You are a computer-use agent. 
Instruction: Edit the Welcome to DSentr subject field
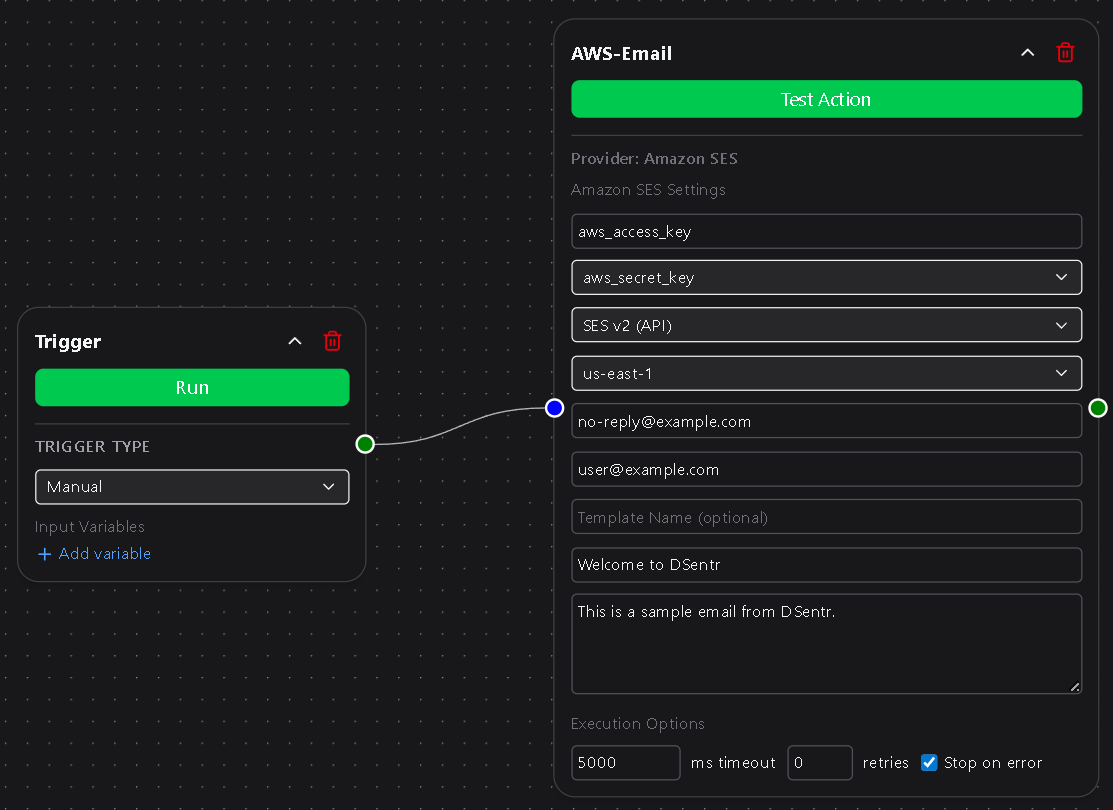click(826, 564)
